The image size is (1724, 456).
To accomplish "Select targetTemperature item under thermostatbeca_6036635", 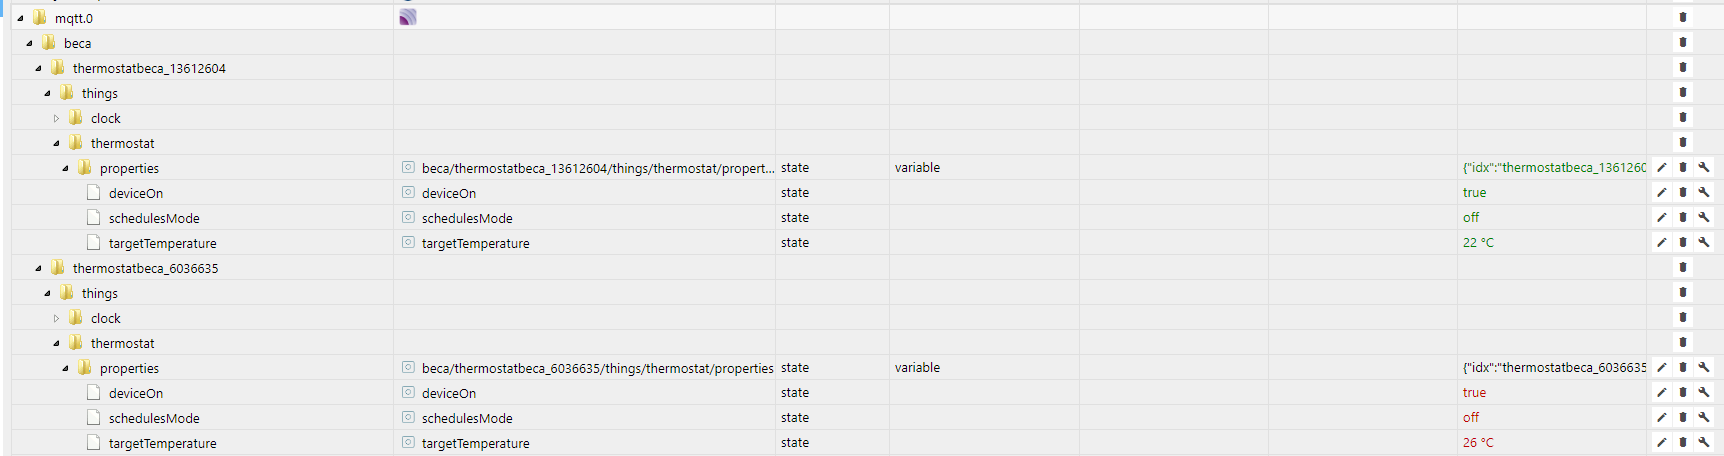I will (163, 443).
